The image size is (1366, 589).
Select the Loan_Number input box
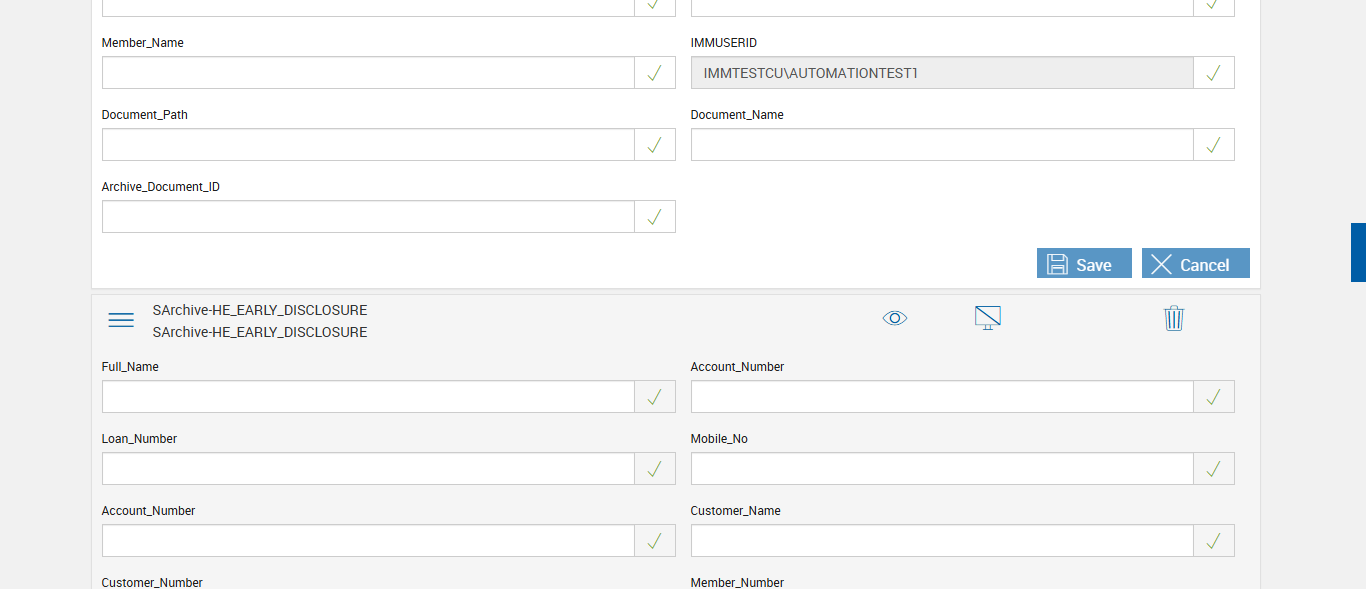tap(368, 469)
